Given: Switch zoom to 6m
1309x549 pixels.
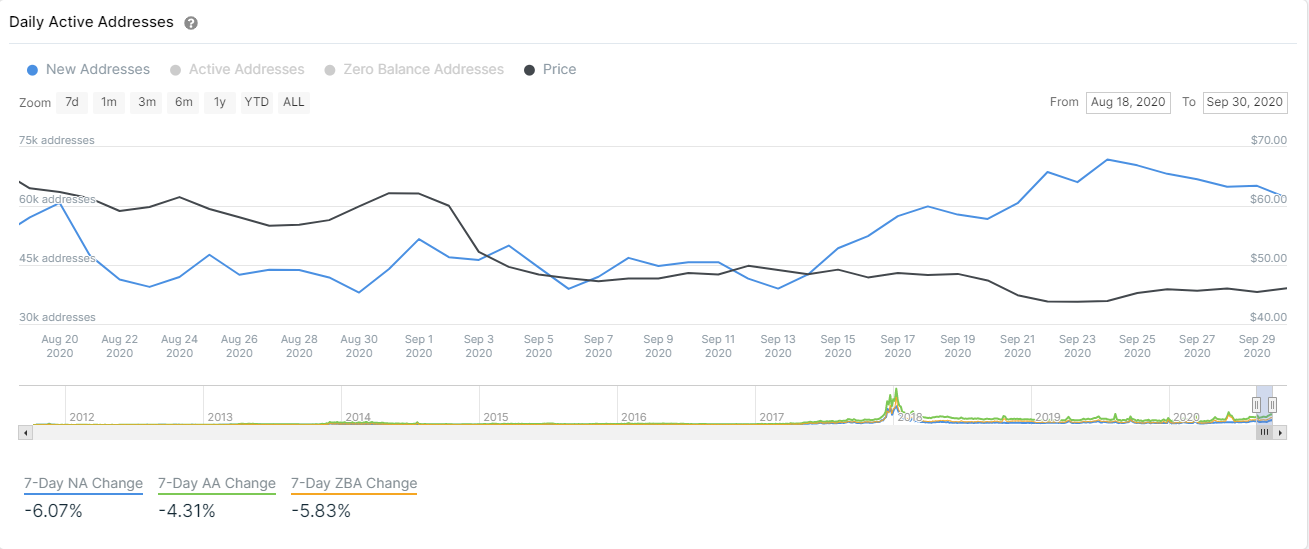Looking at the screenshot, I should (184, 102).
